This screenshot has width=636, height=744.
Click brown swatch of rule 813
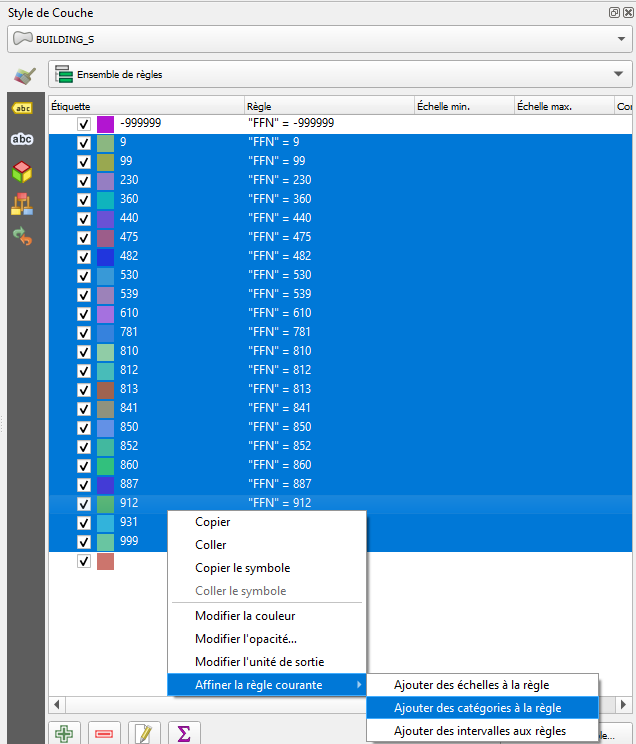(x=105, y=390)
